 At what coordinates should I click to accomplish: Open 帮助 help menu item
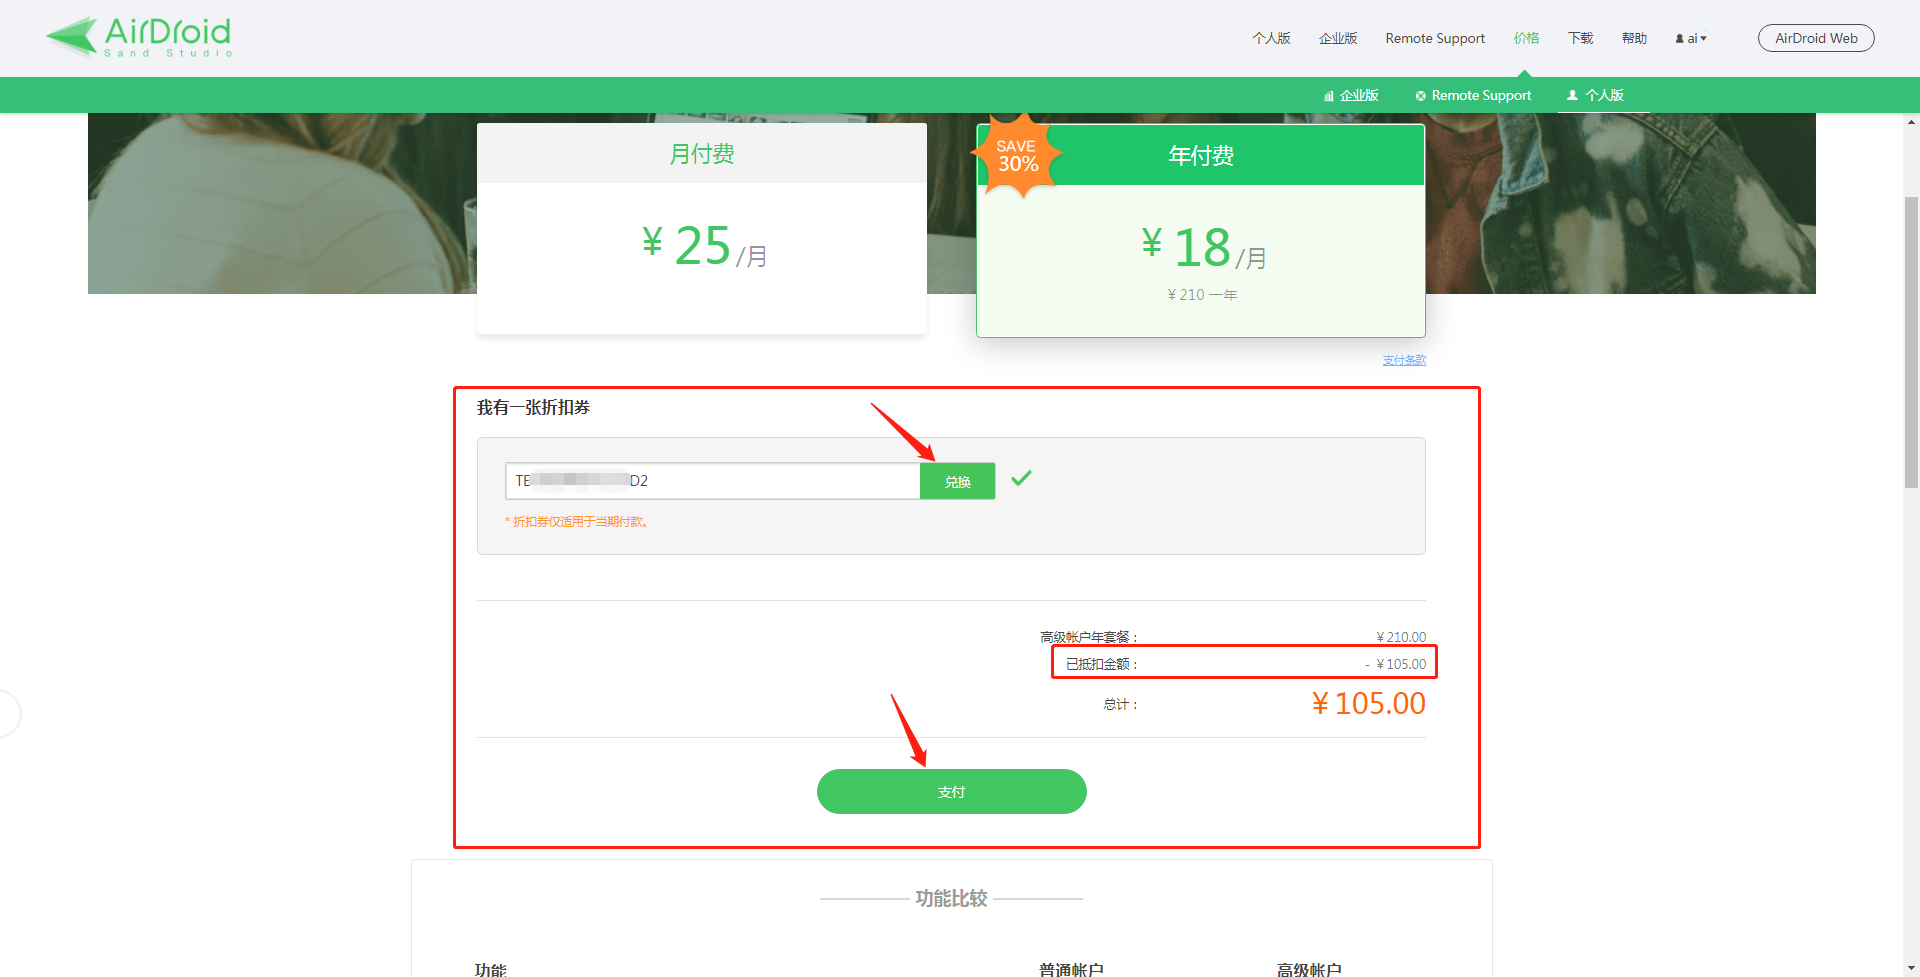point(1634,38)
